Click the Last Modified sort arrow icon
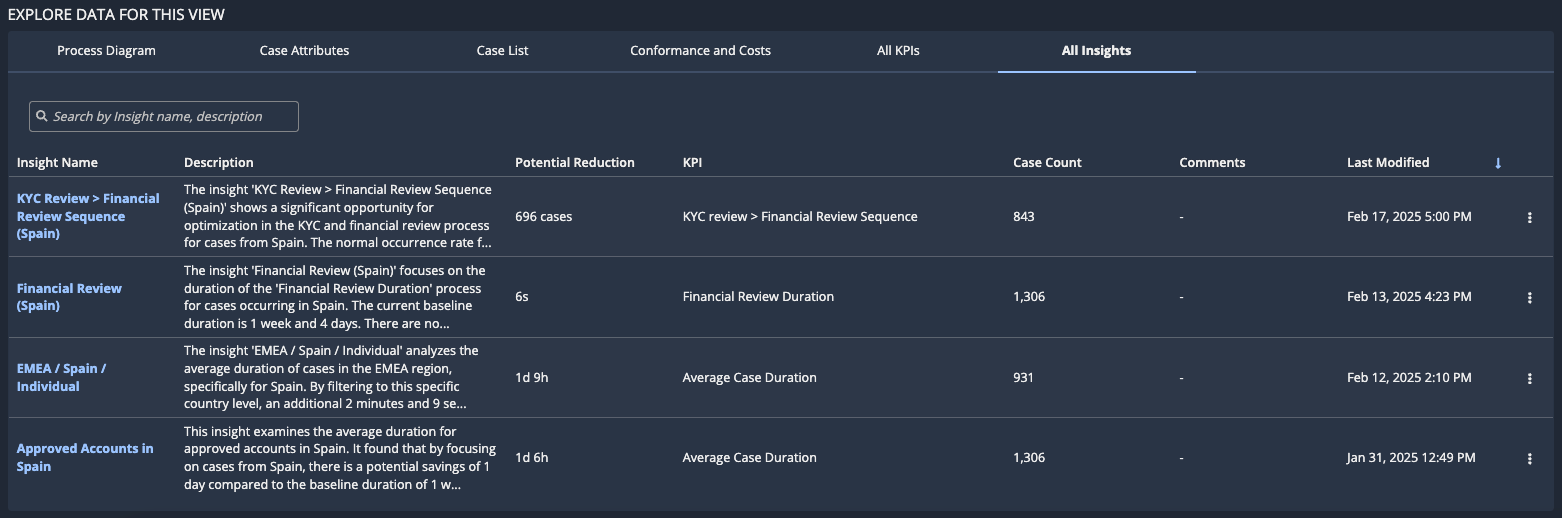Viewport: 1562px width, 518px height. point(1498,163)
